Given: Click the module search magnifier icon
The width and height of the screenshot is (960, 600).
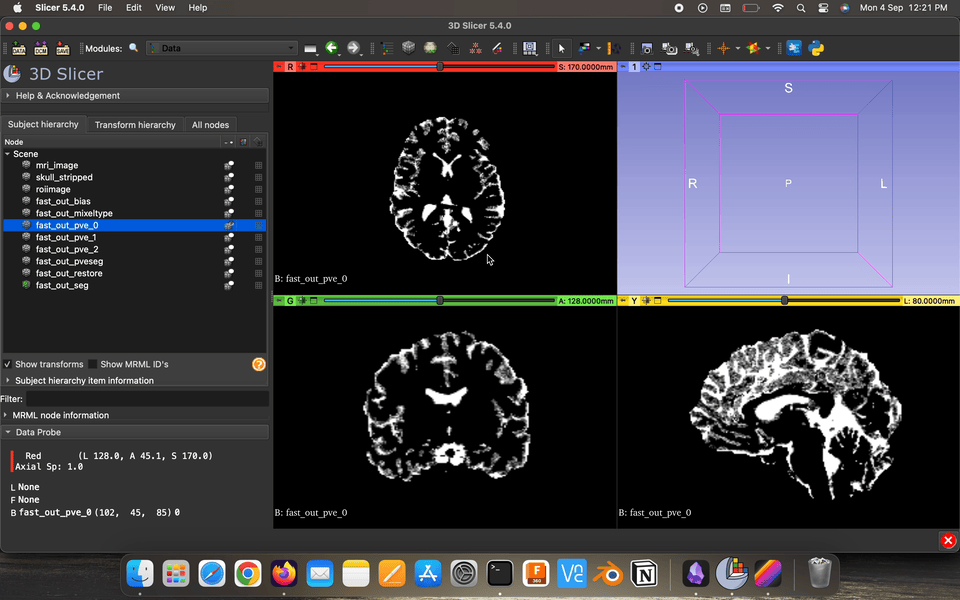Looking at the screenshot, I should coord(133,48).
